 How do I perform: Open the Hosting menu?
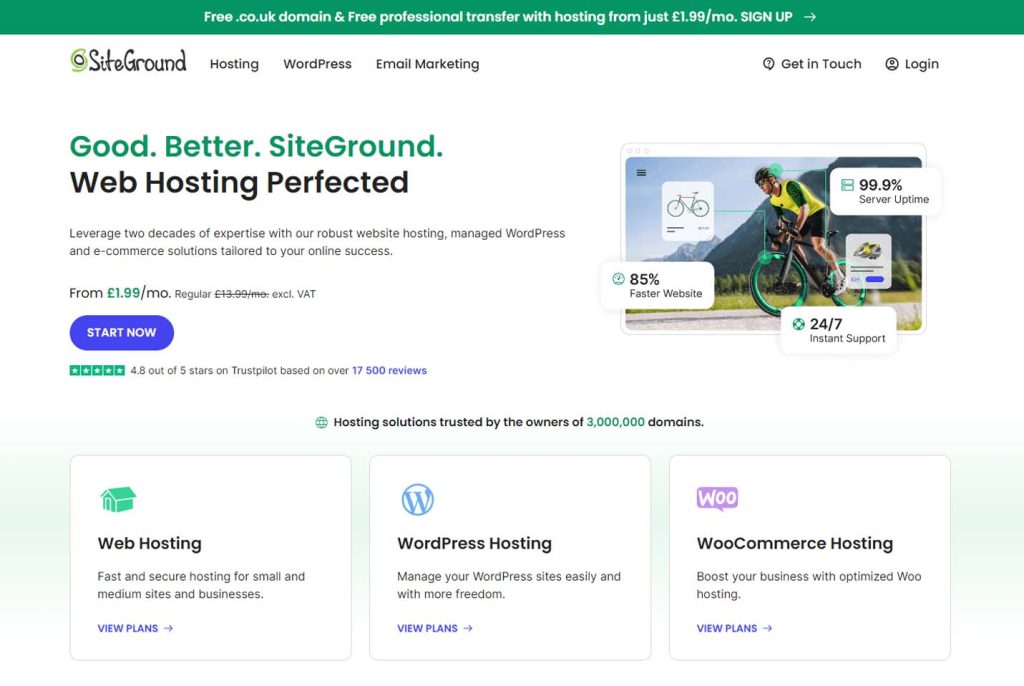(x=233, y=64)
